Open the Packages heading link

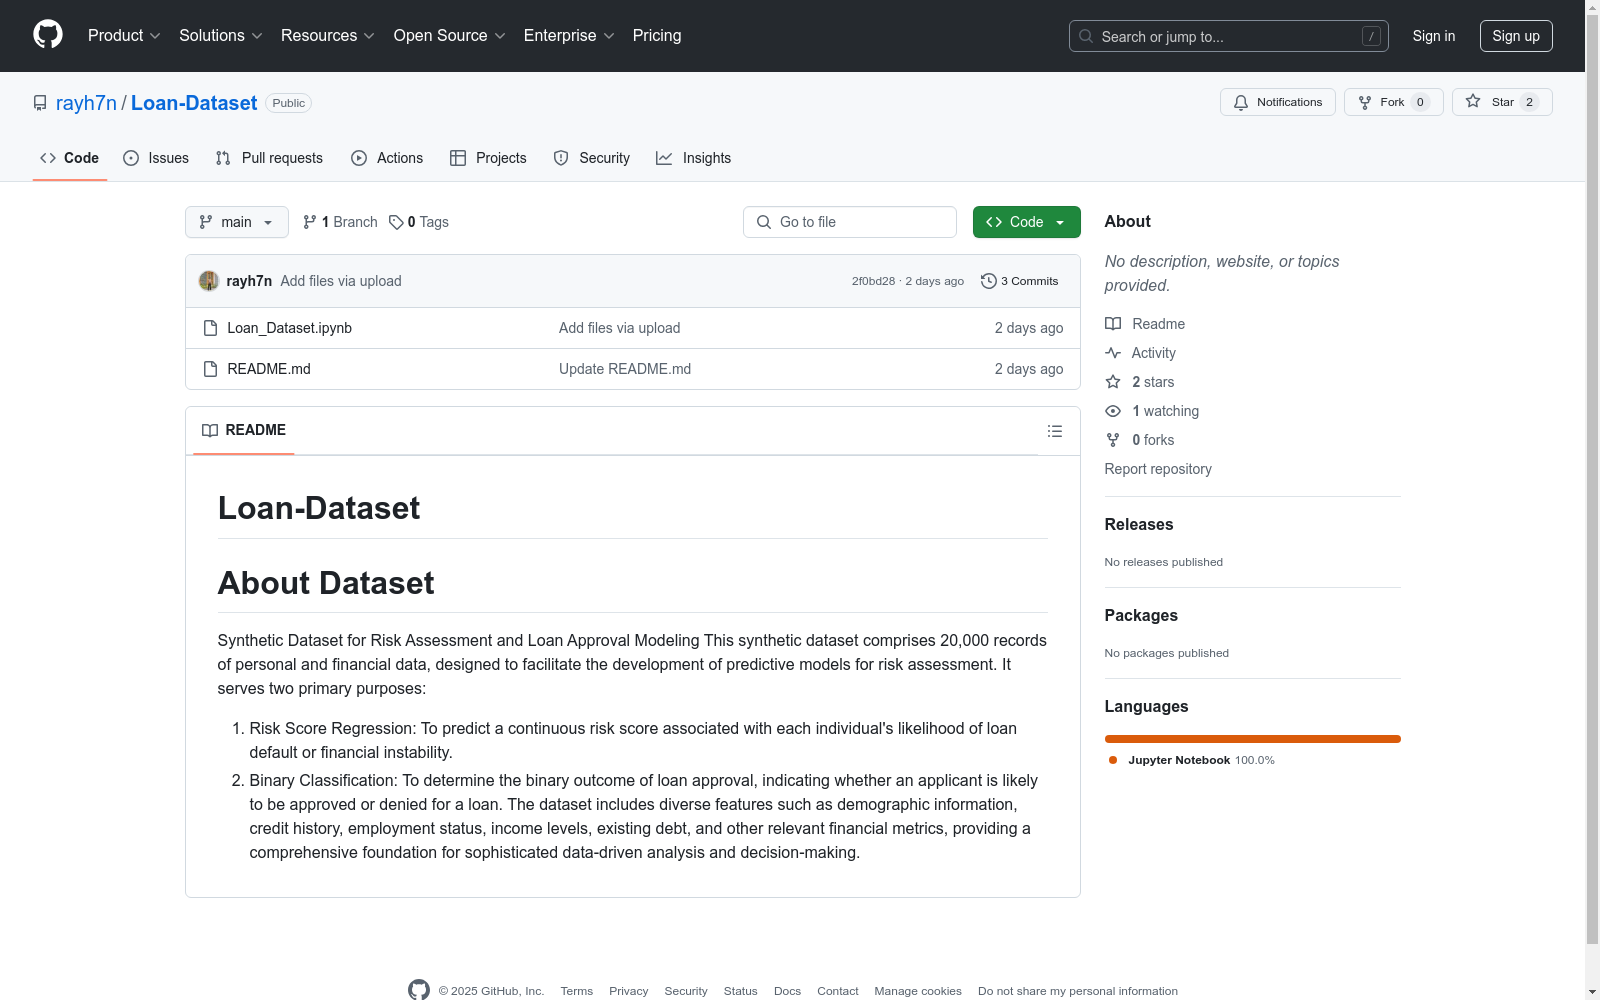(x=1141, y=615)
